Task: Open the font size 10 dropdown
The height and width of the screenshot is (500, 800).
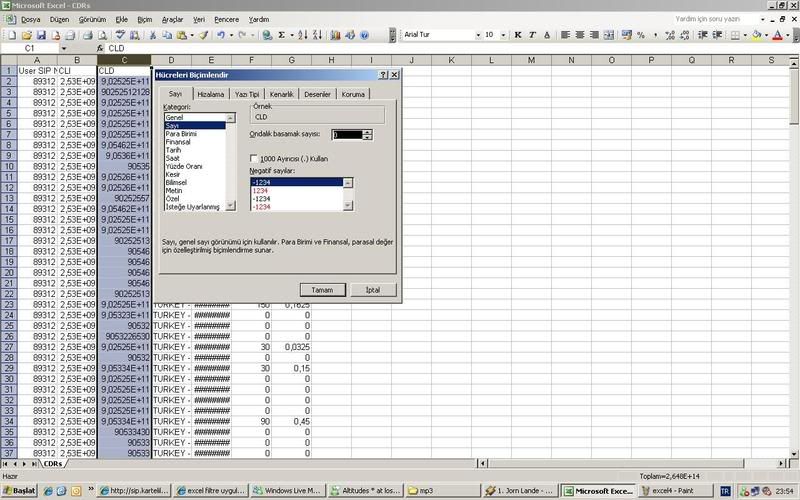Action: click(502, 34)
